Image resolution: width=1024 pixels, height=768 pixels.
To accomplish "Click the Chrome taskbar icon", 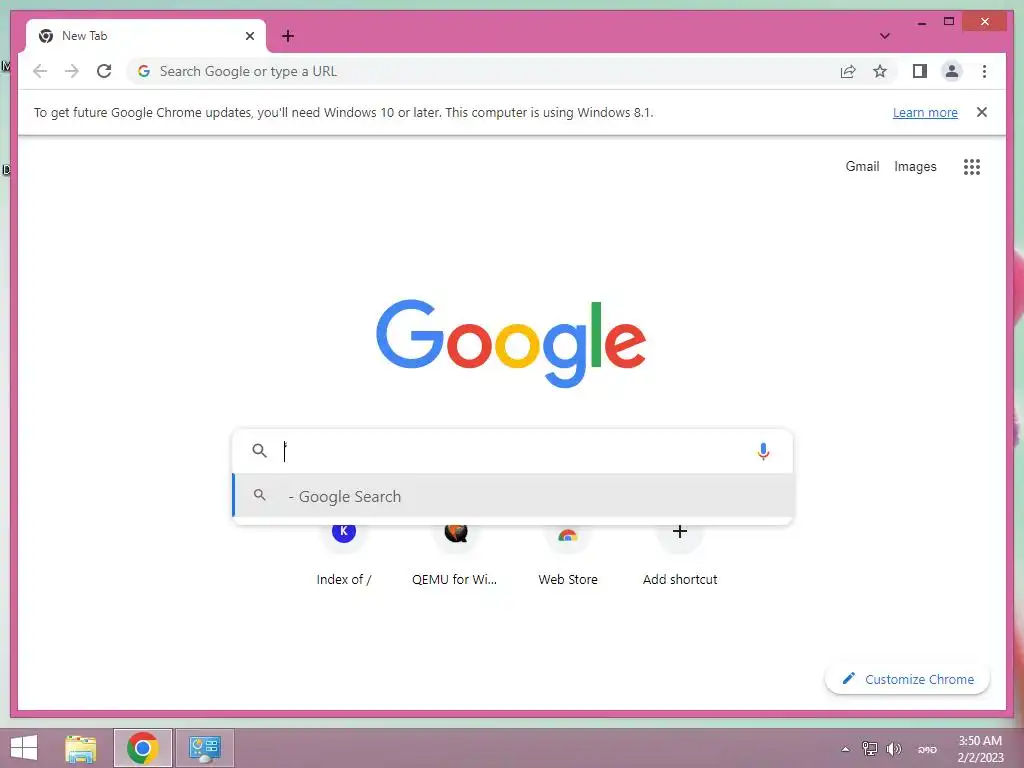I will 142,748.
